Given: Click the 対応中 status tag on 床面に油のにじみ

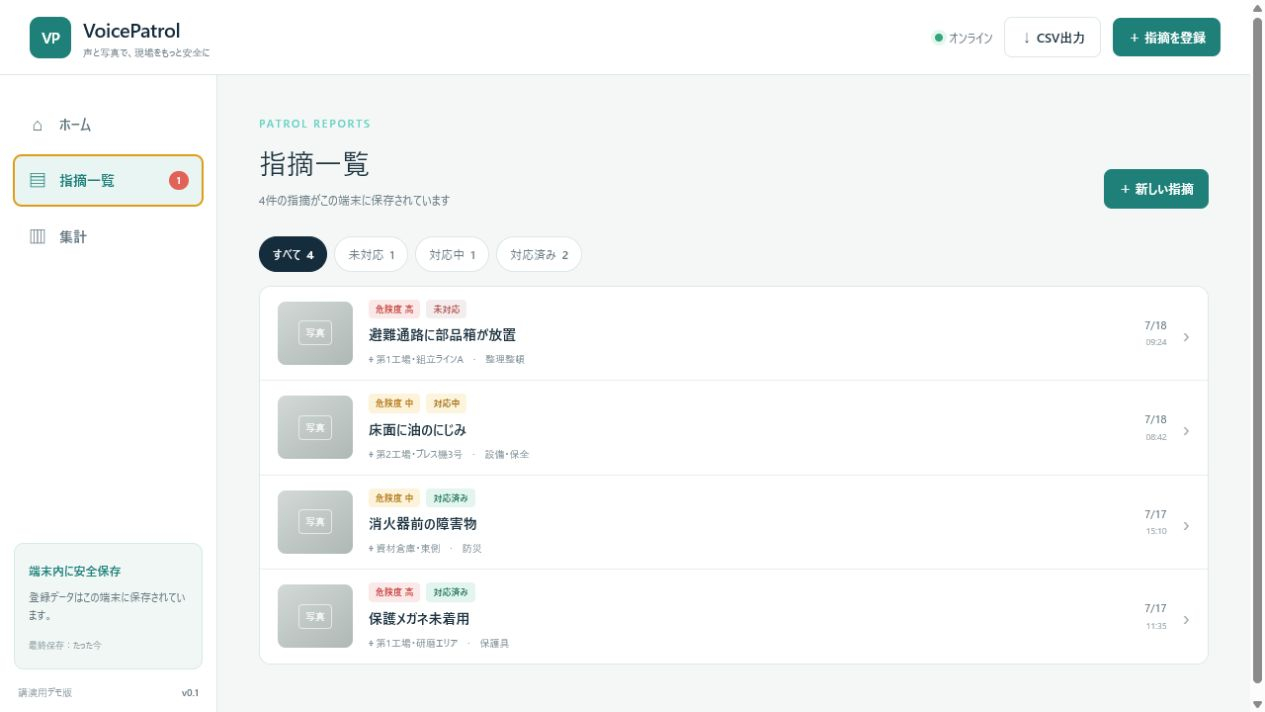Looking at the screenshot, I should pos(446,403).
